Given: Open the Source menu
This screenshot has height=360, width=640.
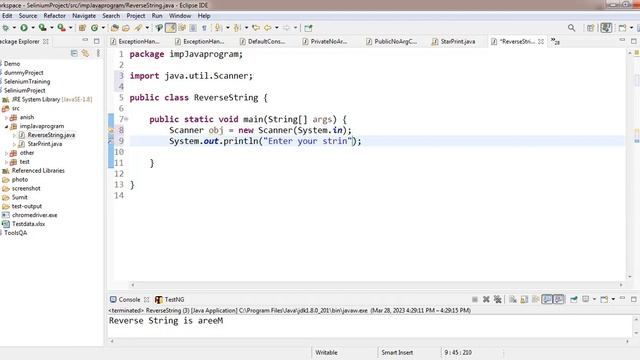Looking at the screenshot, I should 28,16.
